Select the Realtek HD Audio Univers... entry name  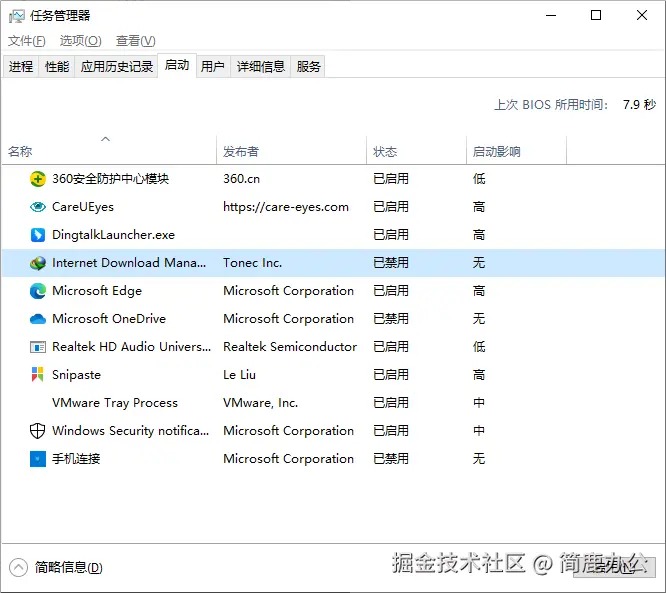tap(132, 347)
